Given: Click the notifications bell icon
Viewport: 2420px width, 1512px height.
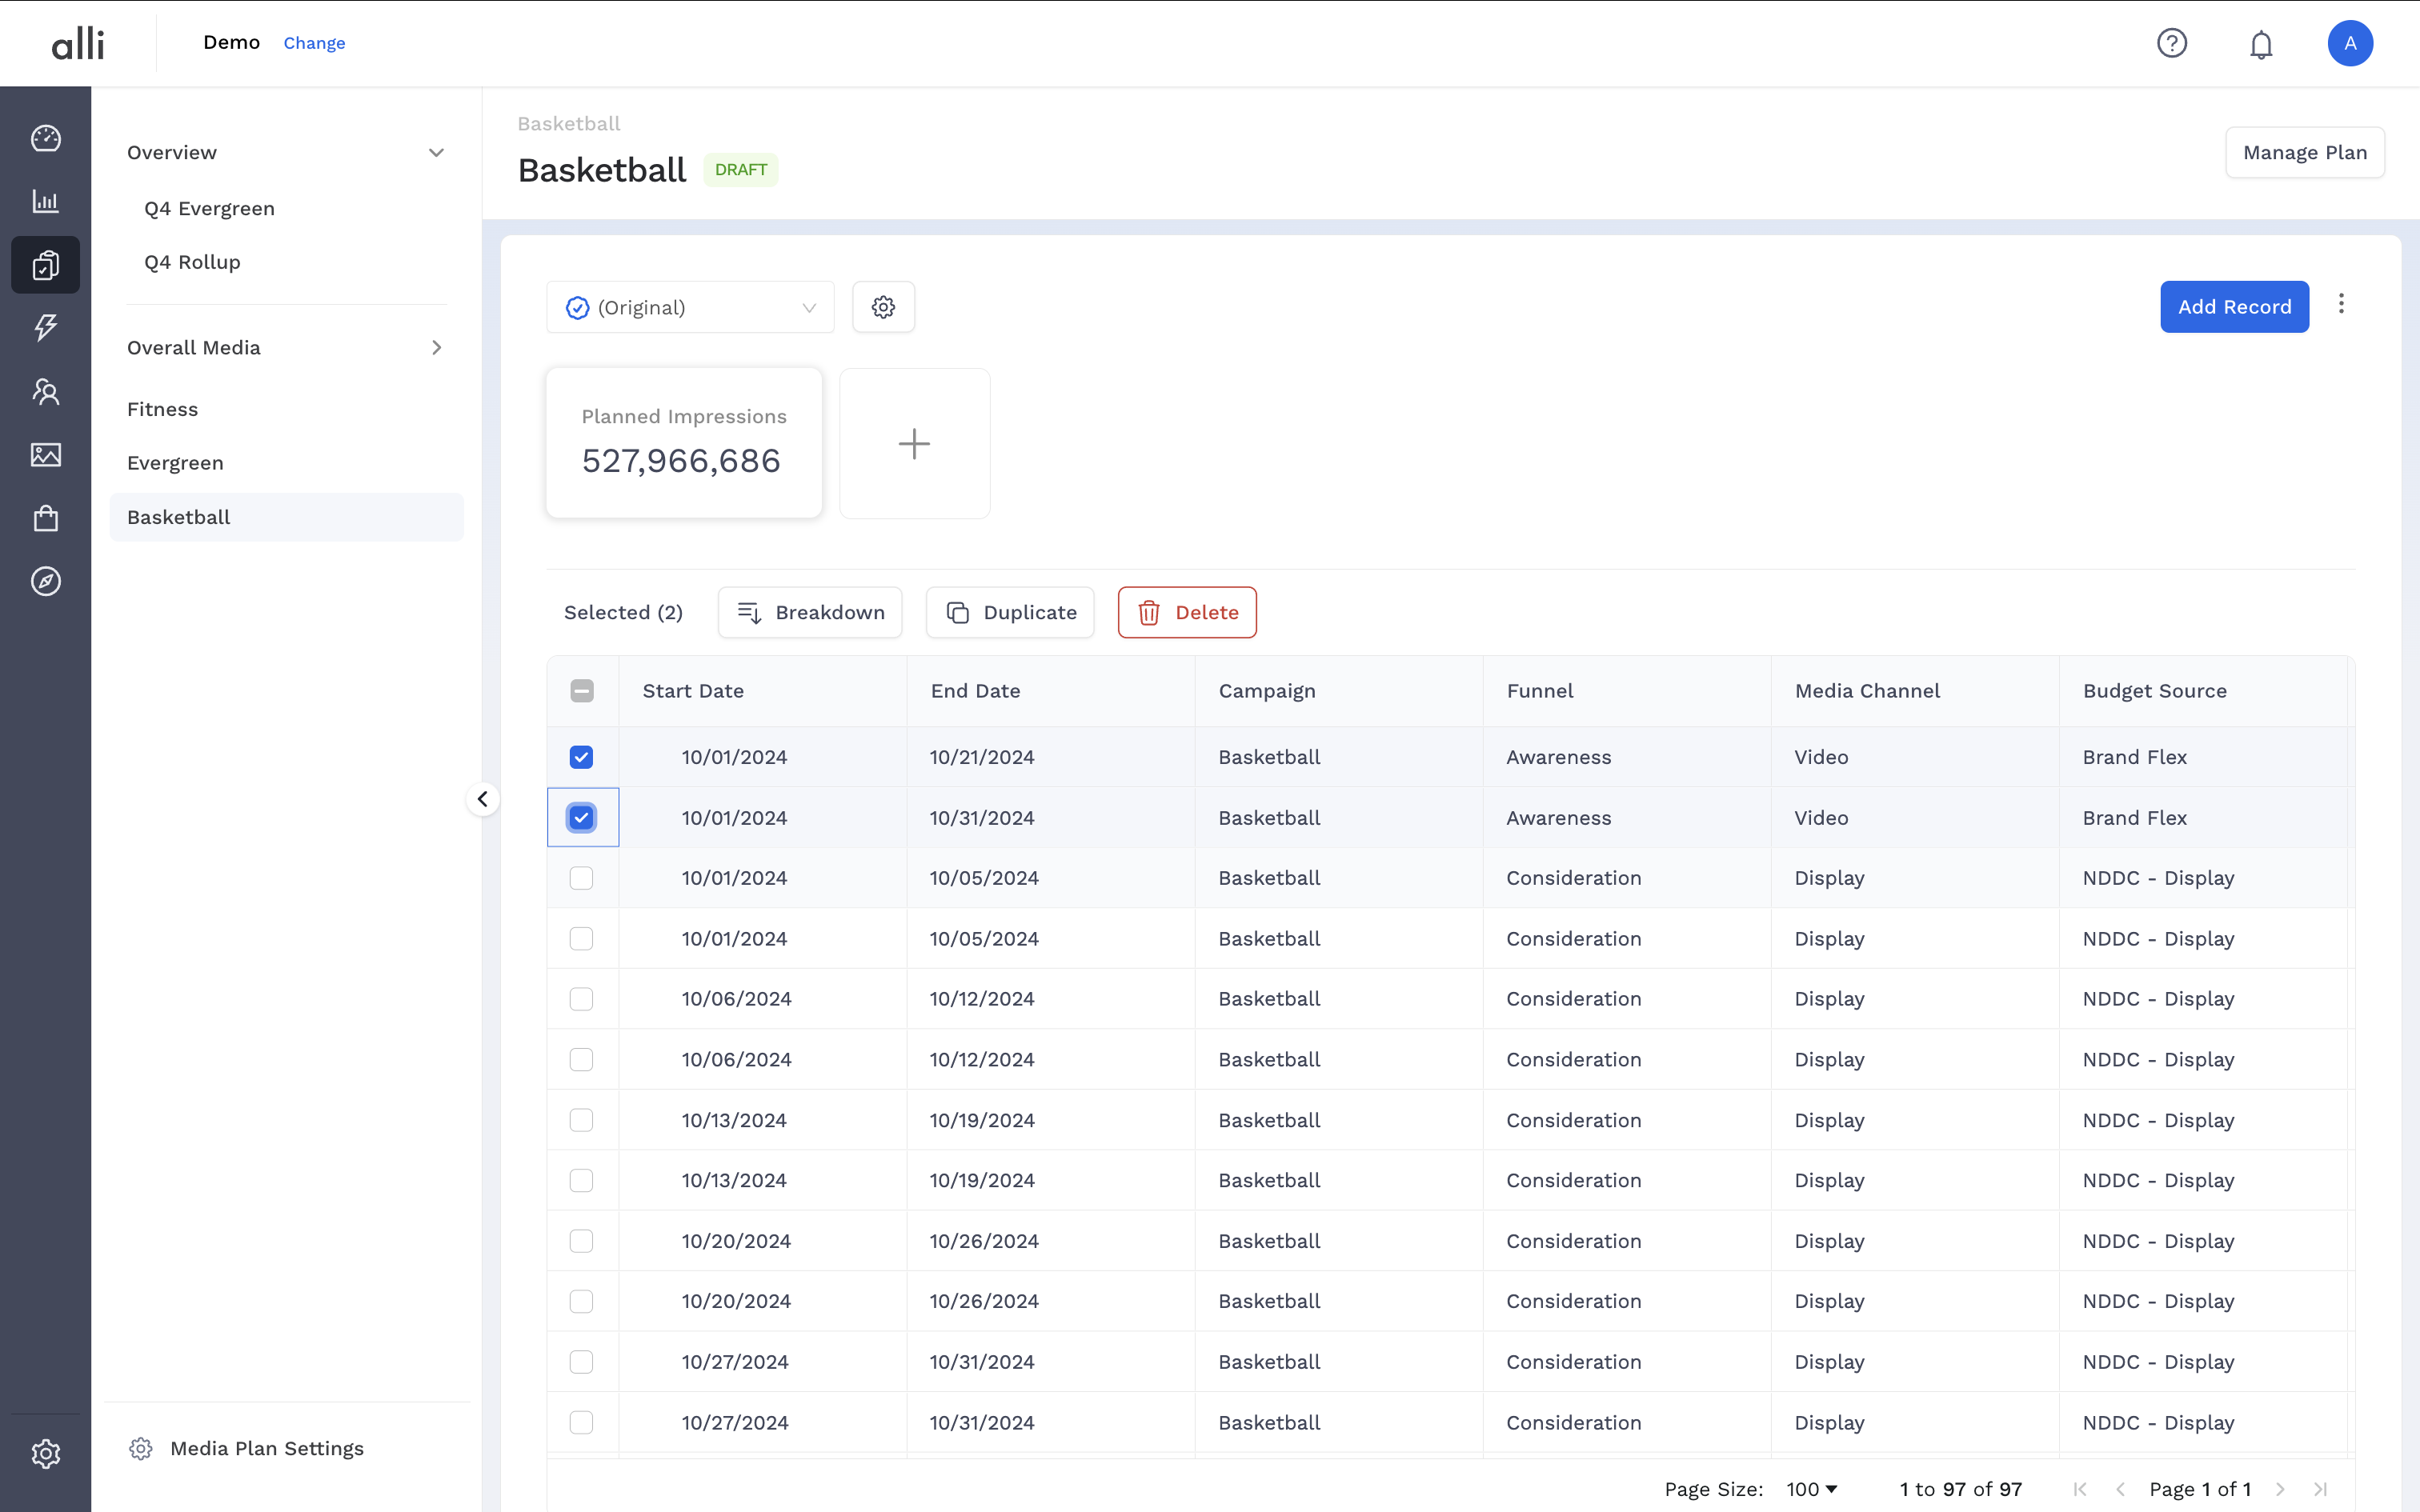Looking at the screenshot, I should point(2261,44).
